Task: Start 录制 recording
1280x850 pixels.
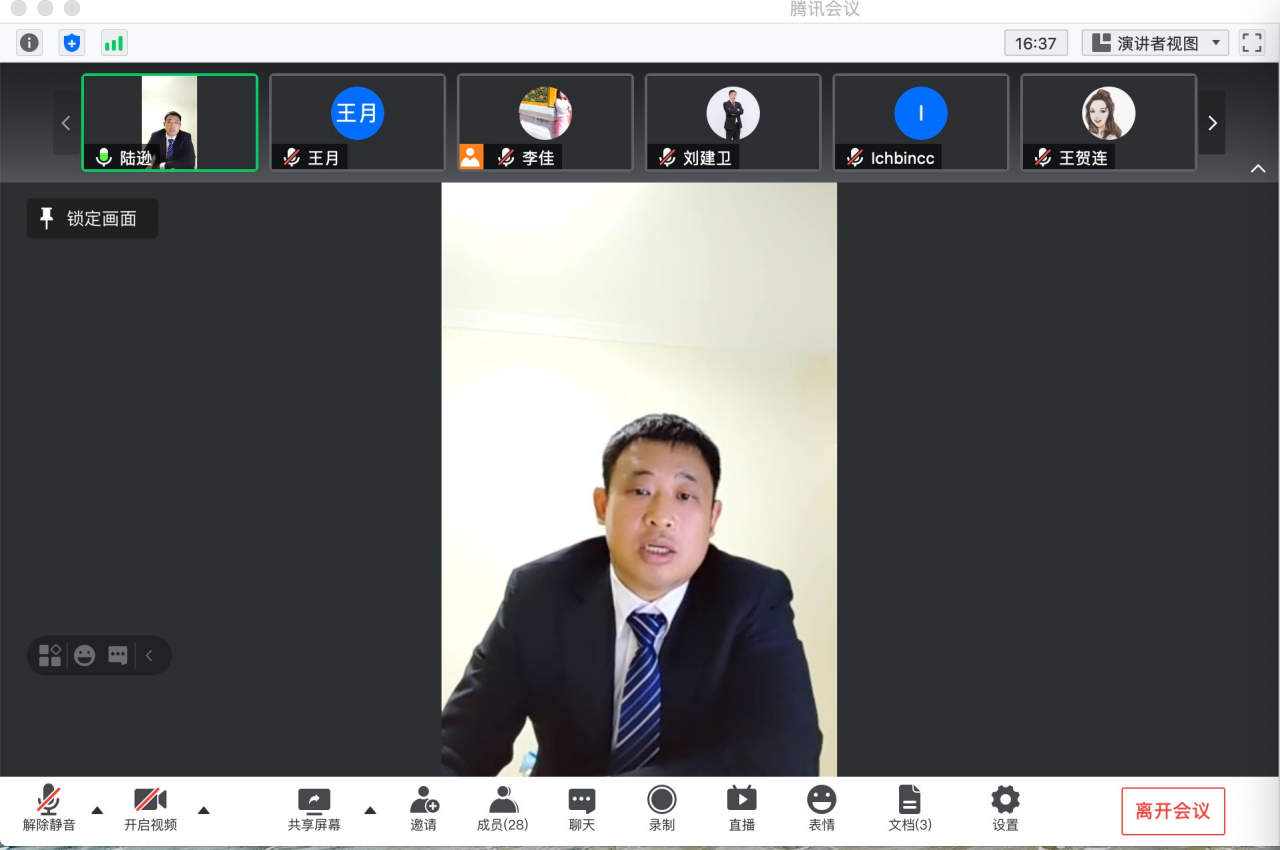Action: click(661, 808)
